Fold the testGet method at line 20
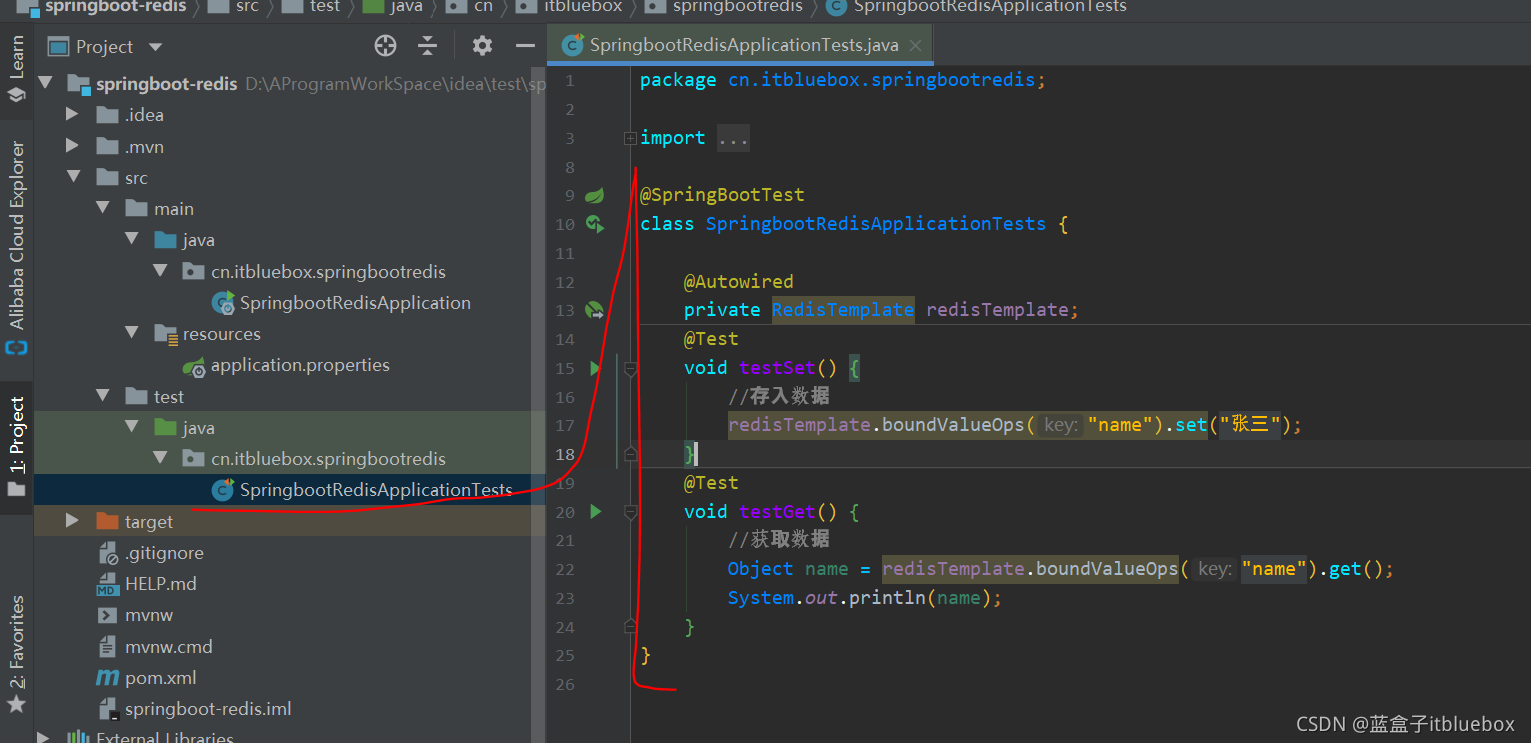1531x743 pixels. click(x=630, y=512)
